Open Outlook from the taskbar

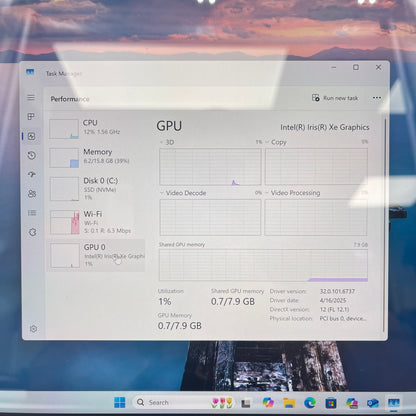point(373,403)
